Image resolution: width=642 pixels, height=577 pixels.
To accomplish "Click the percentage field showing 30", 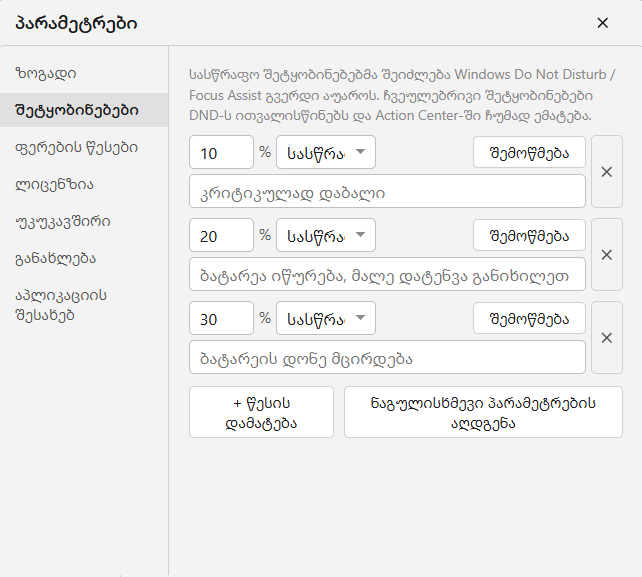I will click(222, 318).
